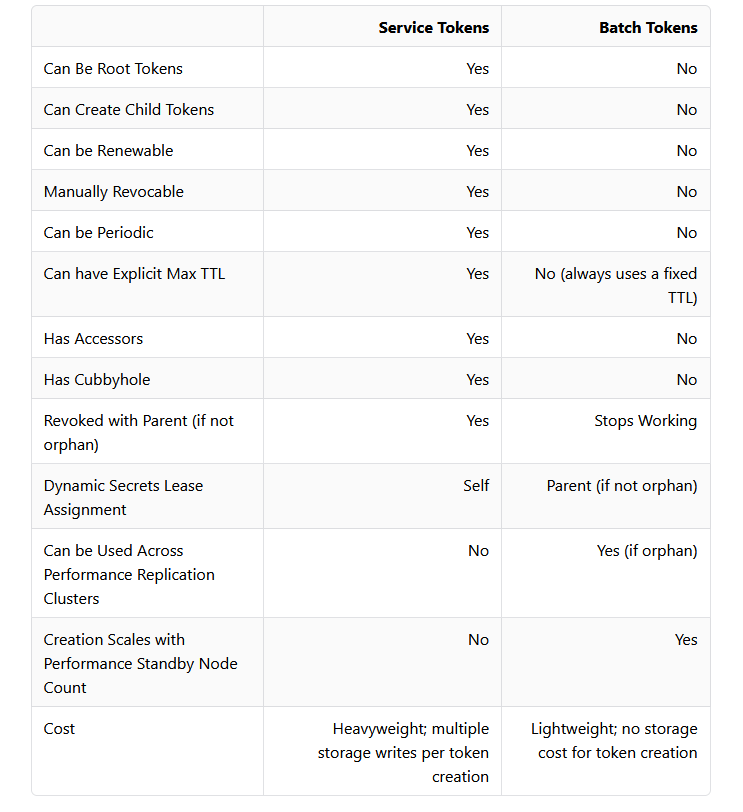This screenshot has height=812, width=743.
Task: Select 'Creation Scales with Performance Standby' label
Action: (140, 663)
